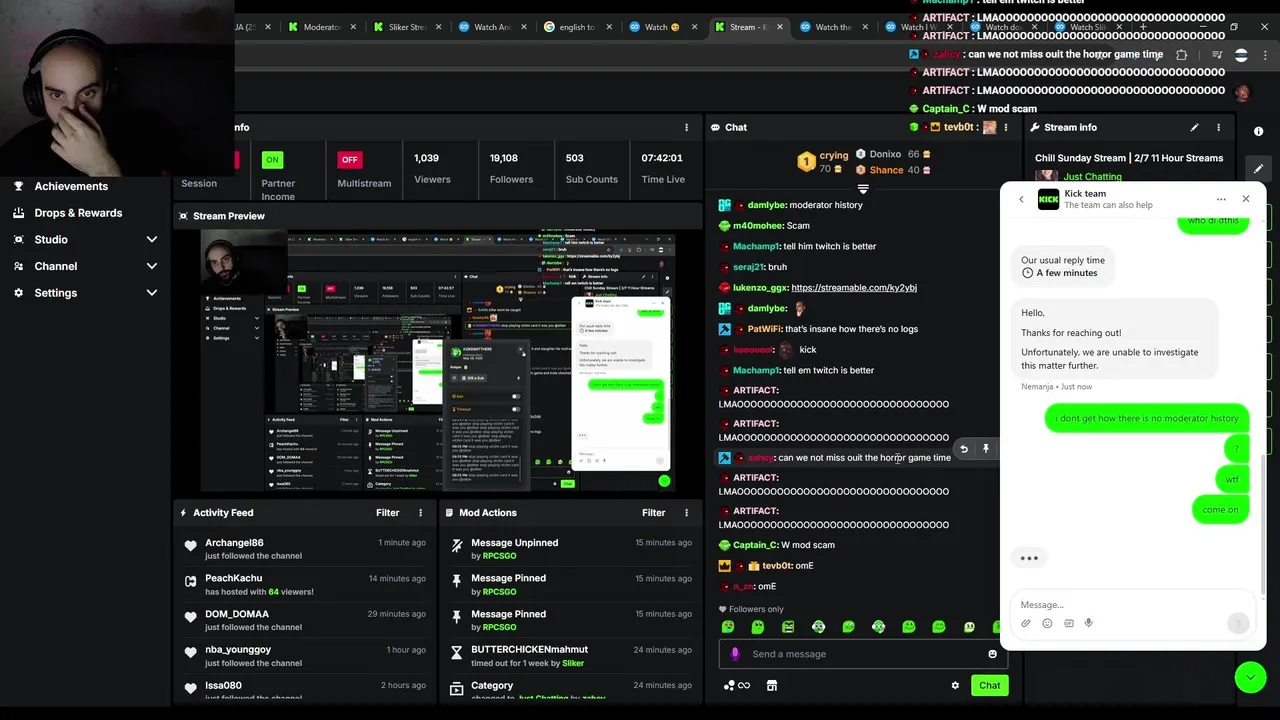Open chat settings gear icon
Image resolution: width=1280 pixels, height=720 pixels.
coord(955,686)
